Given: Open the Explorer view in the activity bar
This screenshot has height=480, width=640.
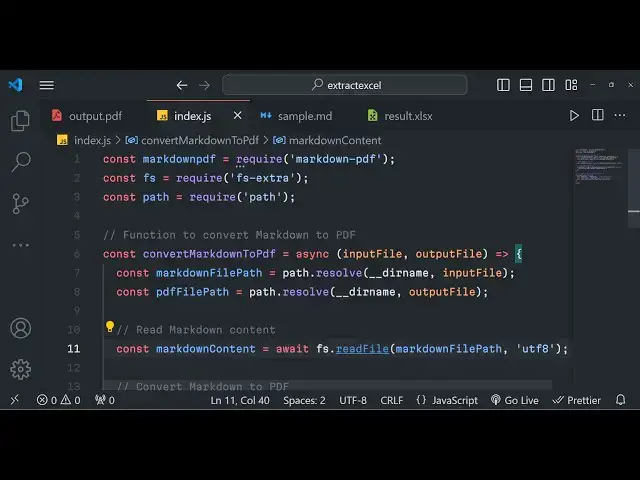Looking at the screenshot, I should tap(20, 121).
